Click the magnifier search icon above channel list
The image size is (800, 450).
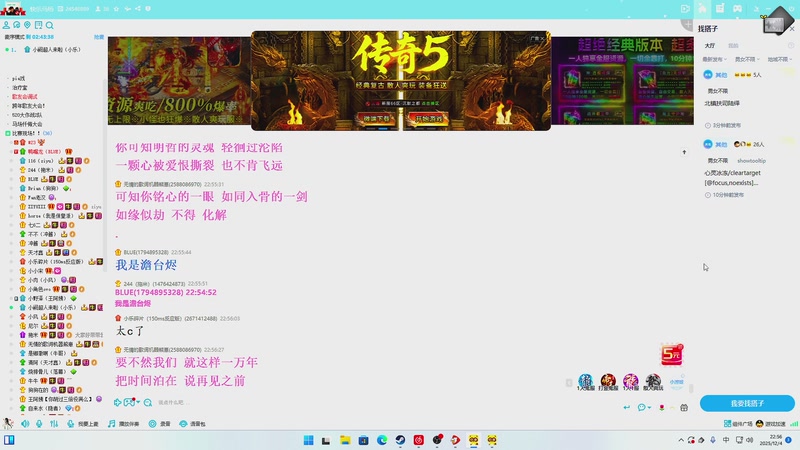point(49,25)
